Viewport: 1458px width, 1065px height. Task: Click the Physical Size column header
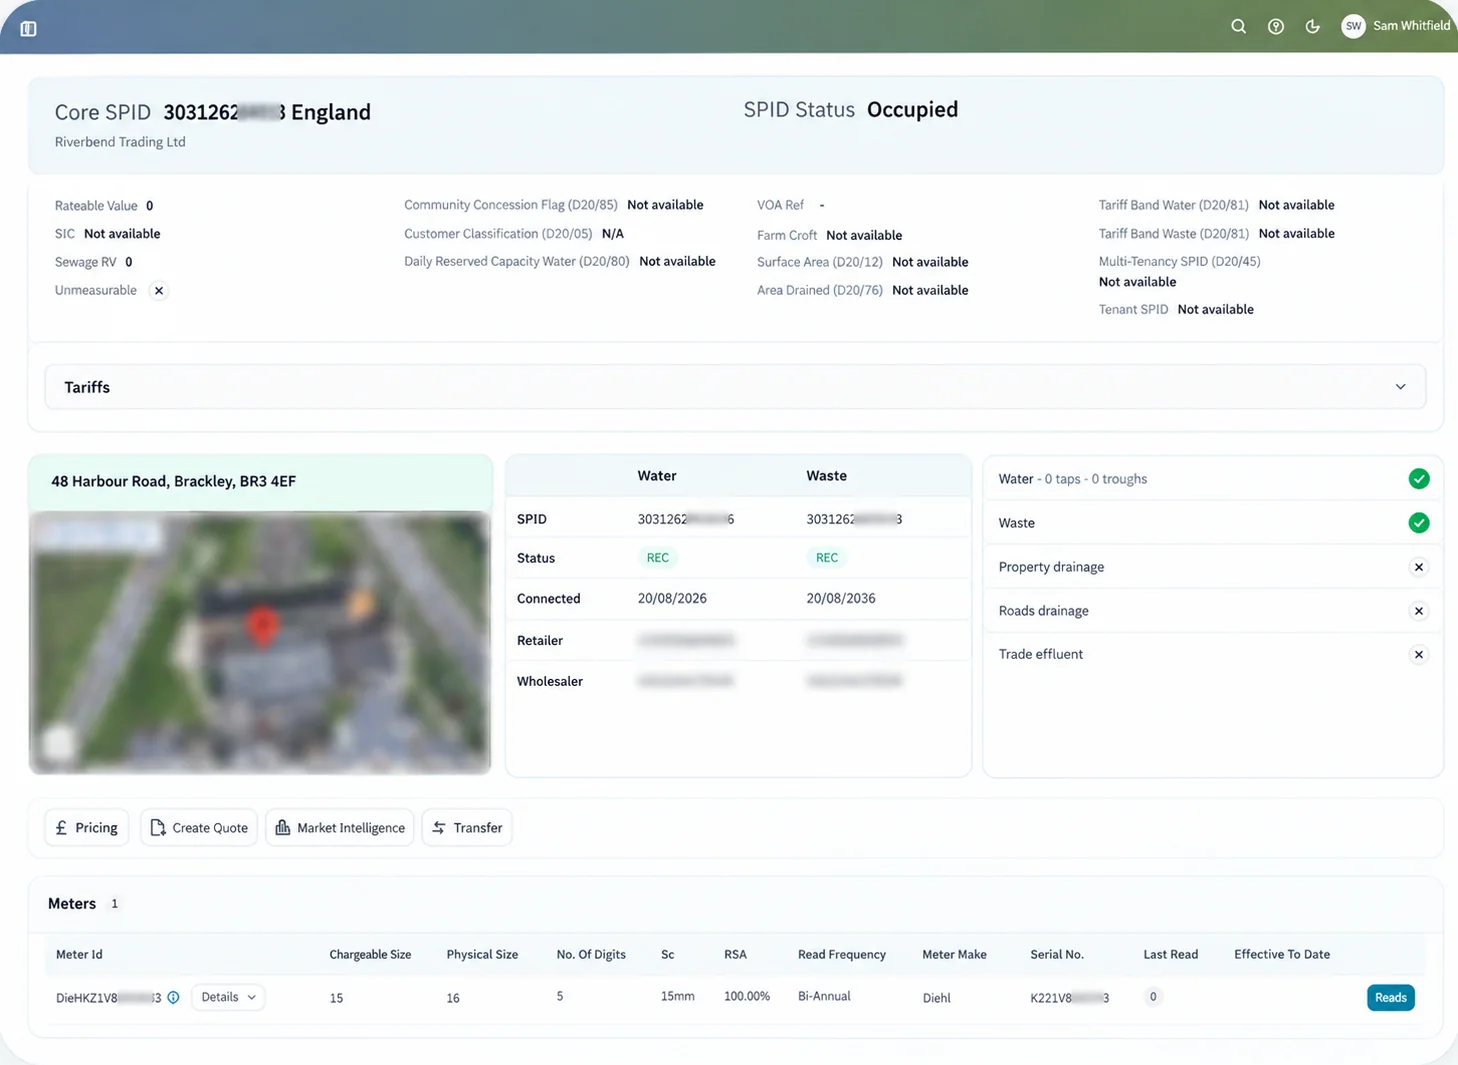(x=482, y=955)
